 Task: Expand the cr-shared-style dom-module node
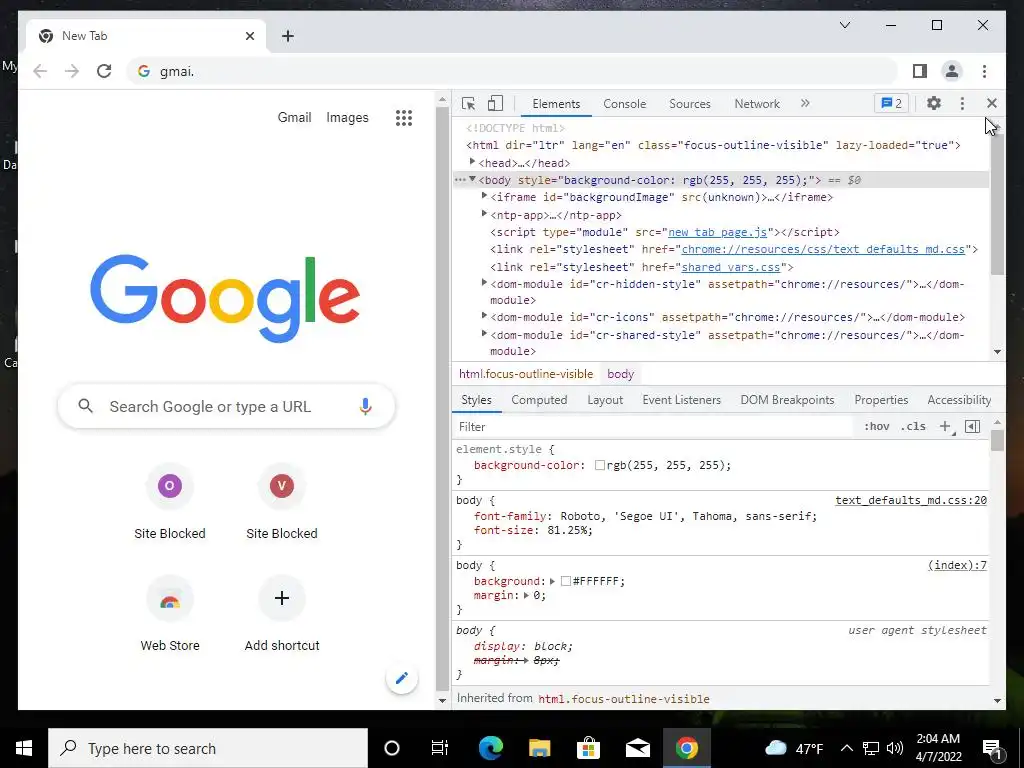pyautogui.click(x=484, y=334)
